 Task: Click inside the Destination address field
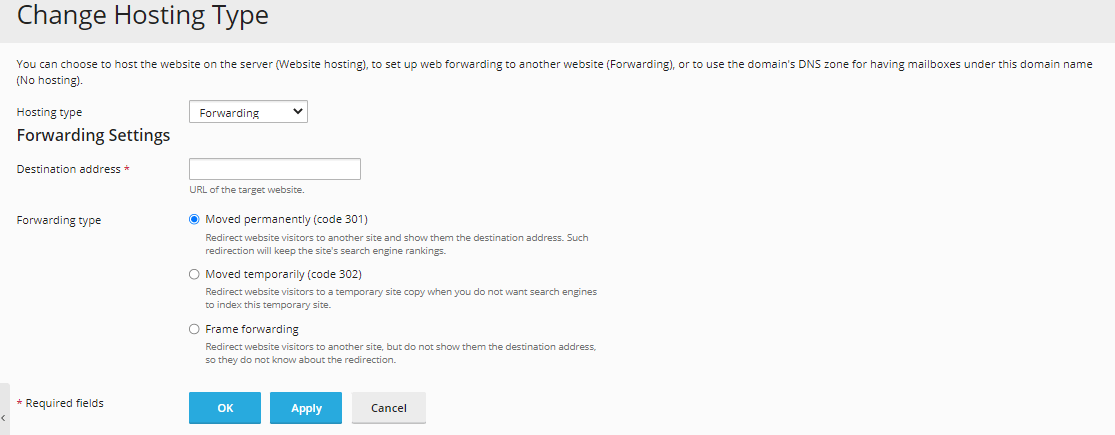pyautogui.click(x=274, y=169)
